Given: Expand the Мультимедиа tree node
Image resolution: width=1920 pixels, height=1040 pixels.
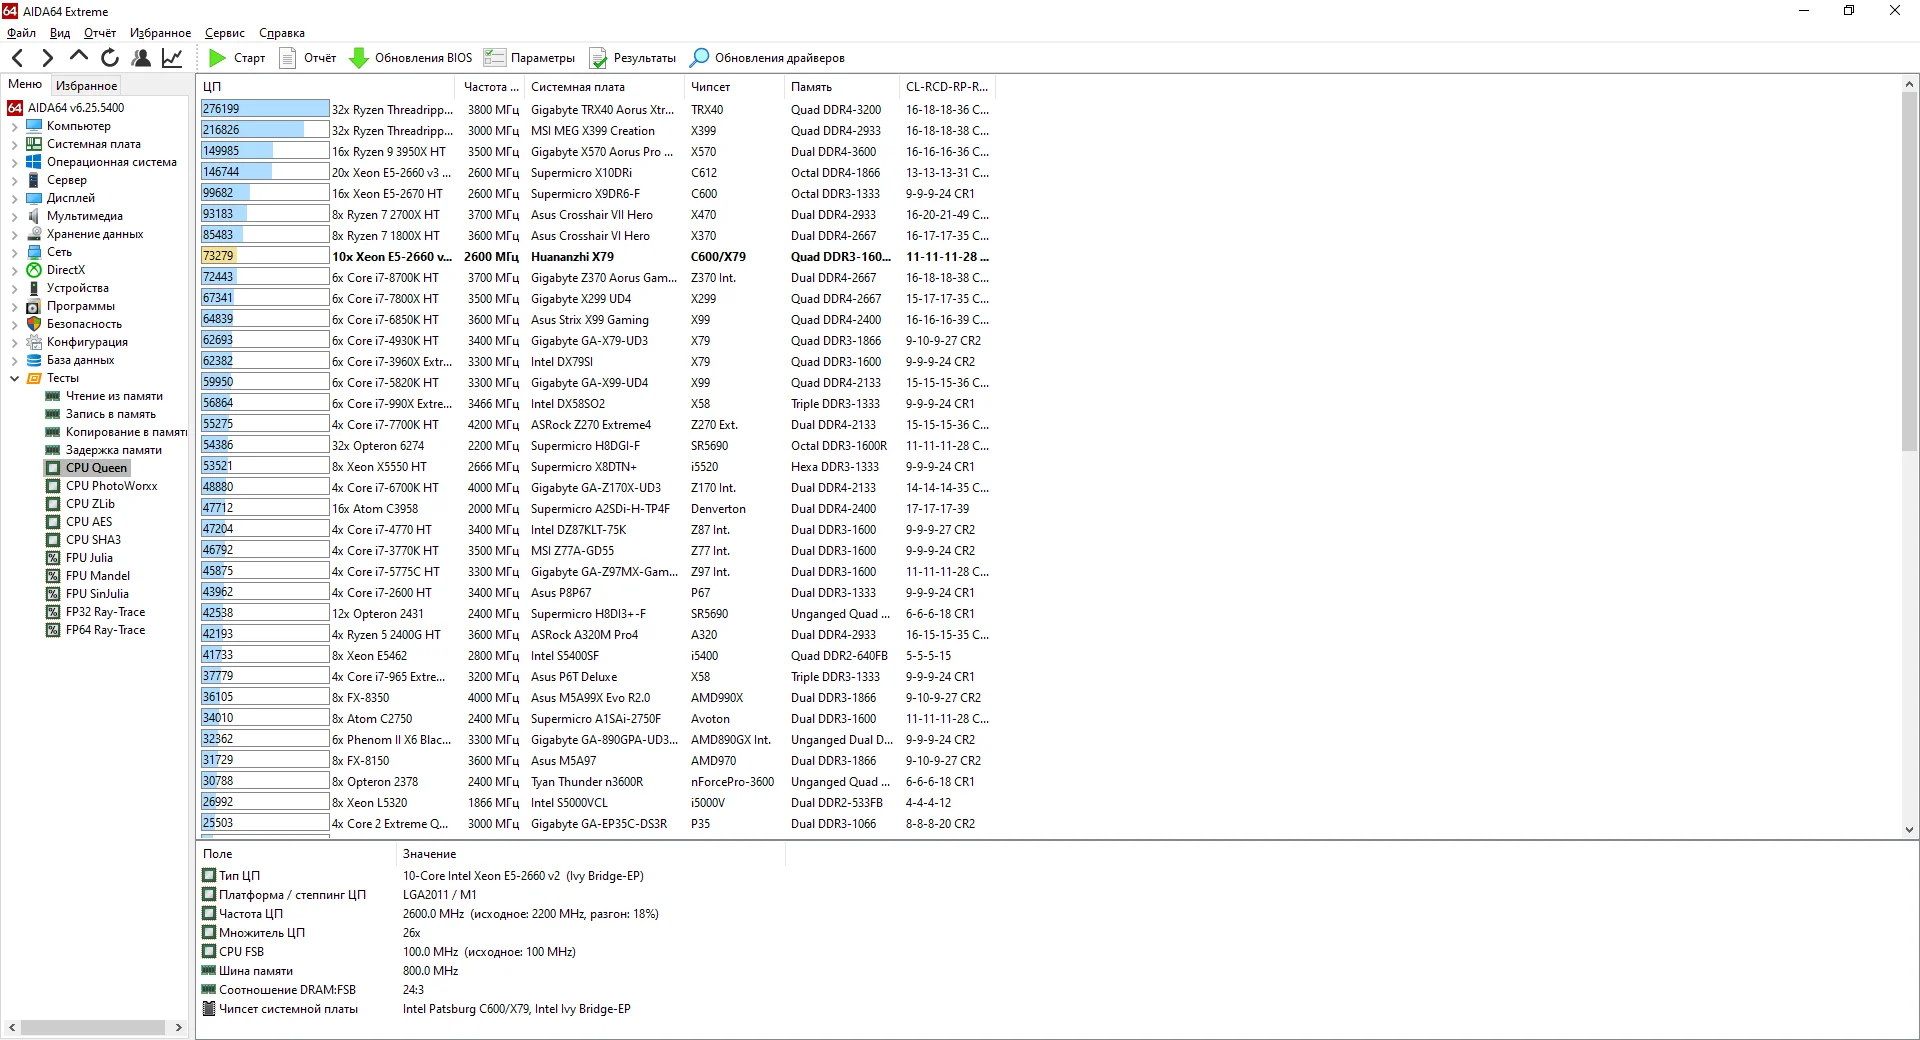Looking at the screenshot, I should tap(14, 217).
